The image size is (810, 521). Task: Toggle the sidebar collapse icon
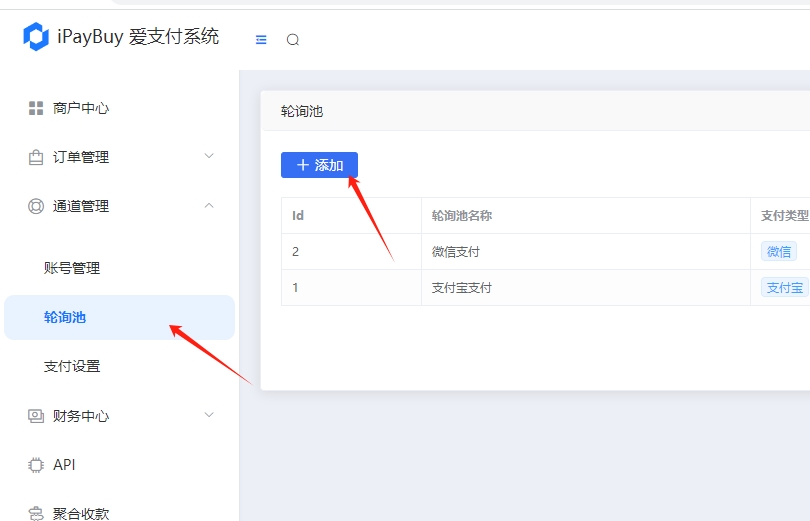tap(261, 40)
